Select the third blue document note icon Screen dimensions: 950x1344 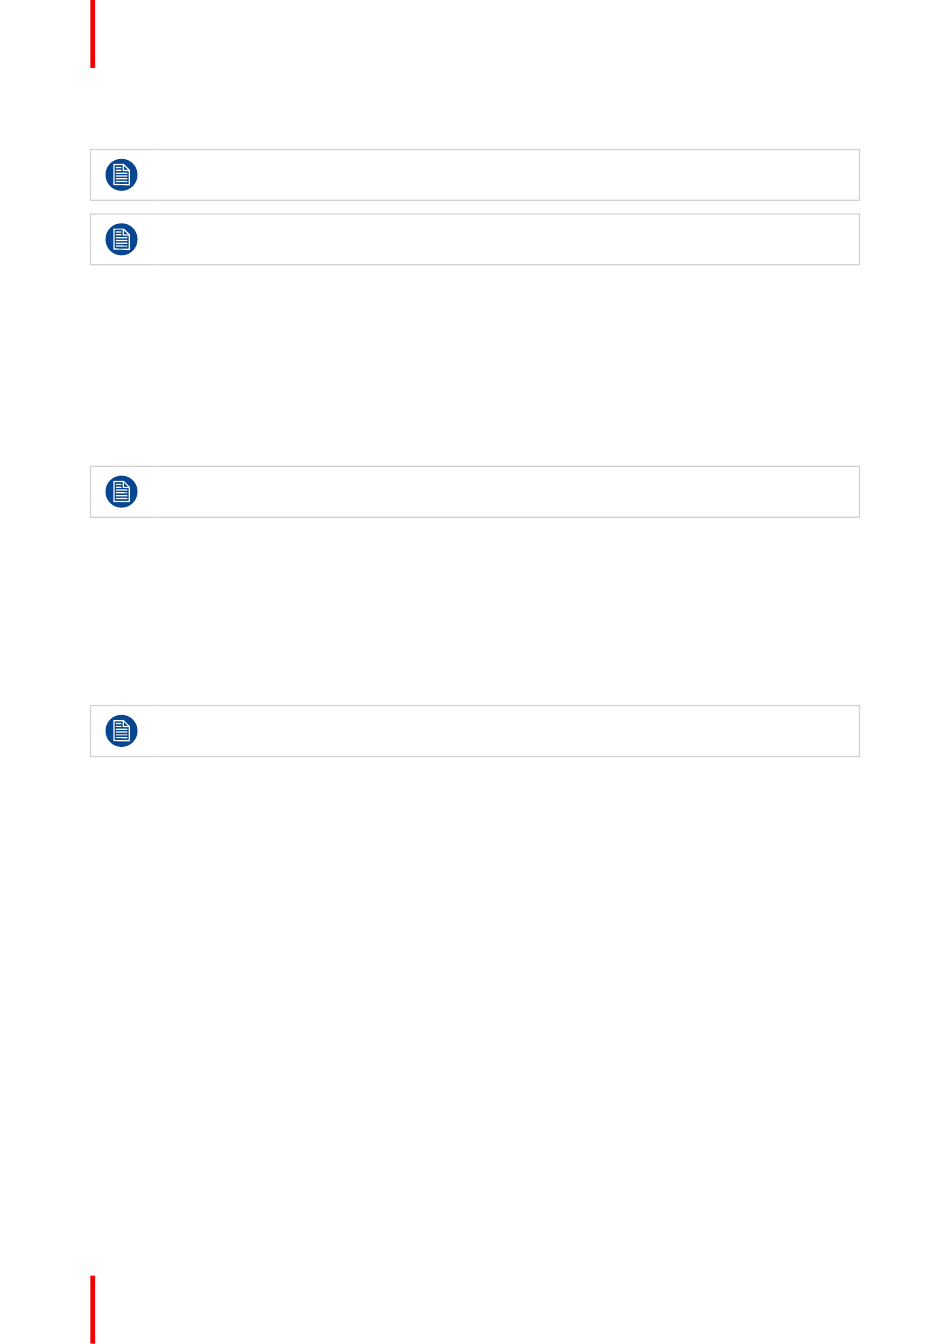point(121,492)
